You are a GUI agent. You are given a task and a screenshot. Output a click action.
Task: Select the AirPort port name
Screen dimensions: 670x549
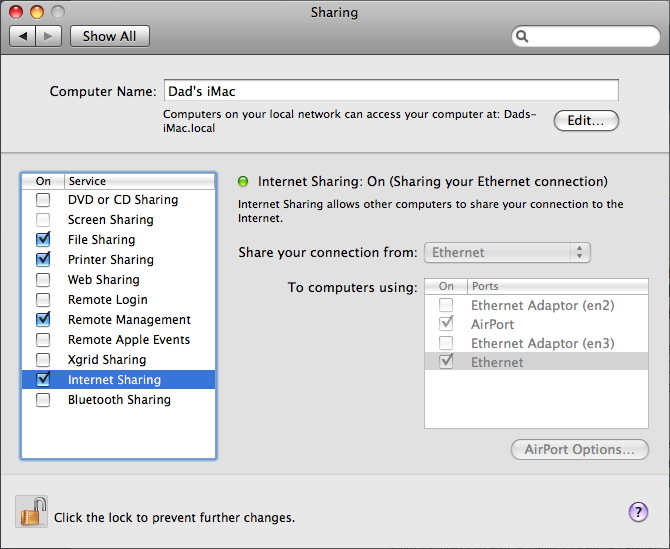492,324
